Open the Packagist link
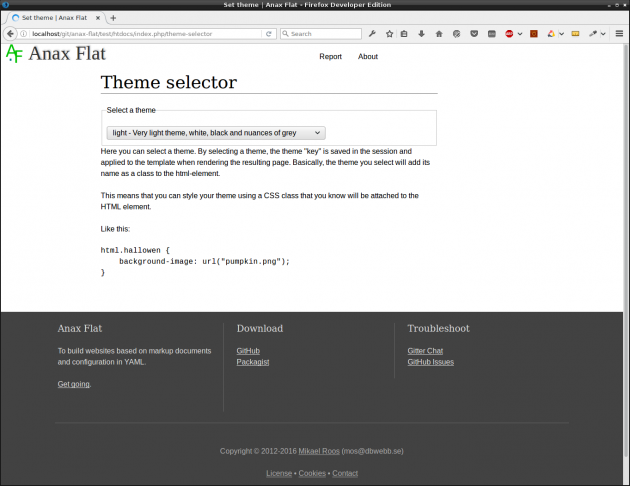This screenshot has height=486, width=630. click(x=252, y=362)
